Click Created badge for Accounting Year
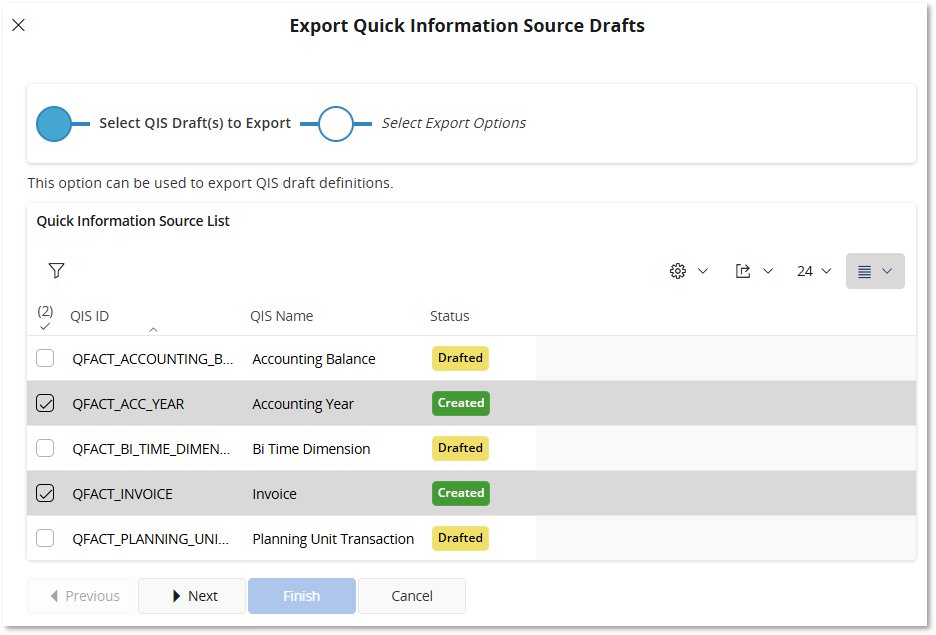Viewport: 936px width, 635px height. click(x=461, y=403)
